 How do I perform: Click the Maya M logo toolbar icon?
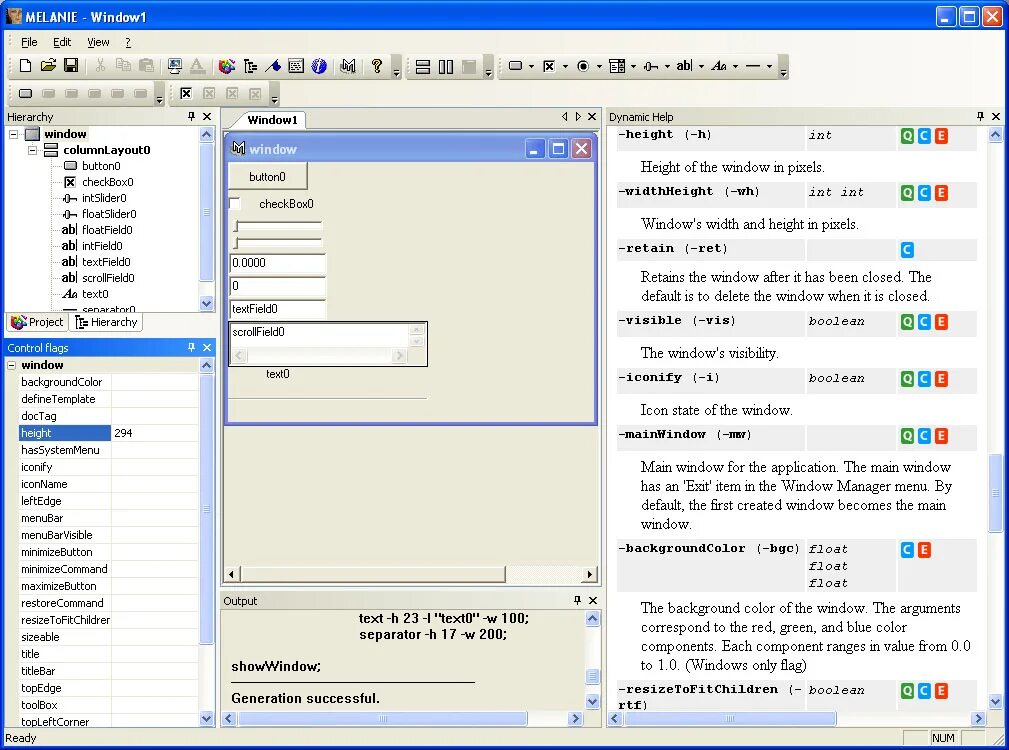click(x=348, y=66)
